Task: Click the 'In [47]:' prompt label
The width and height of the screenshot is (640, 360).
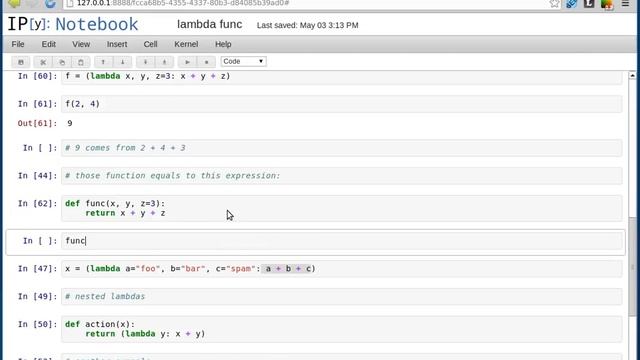Action: [x=37, y=269]
